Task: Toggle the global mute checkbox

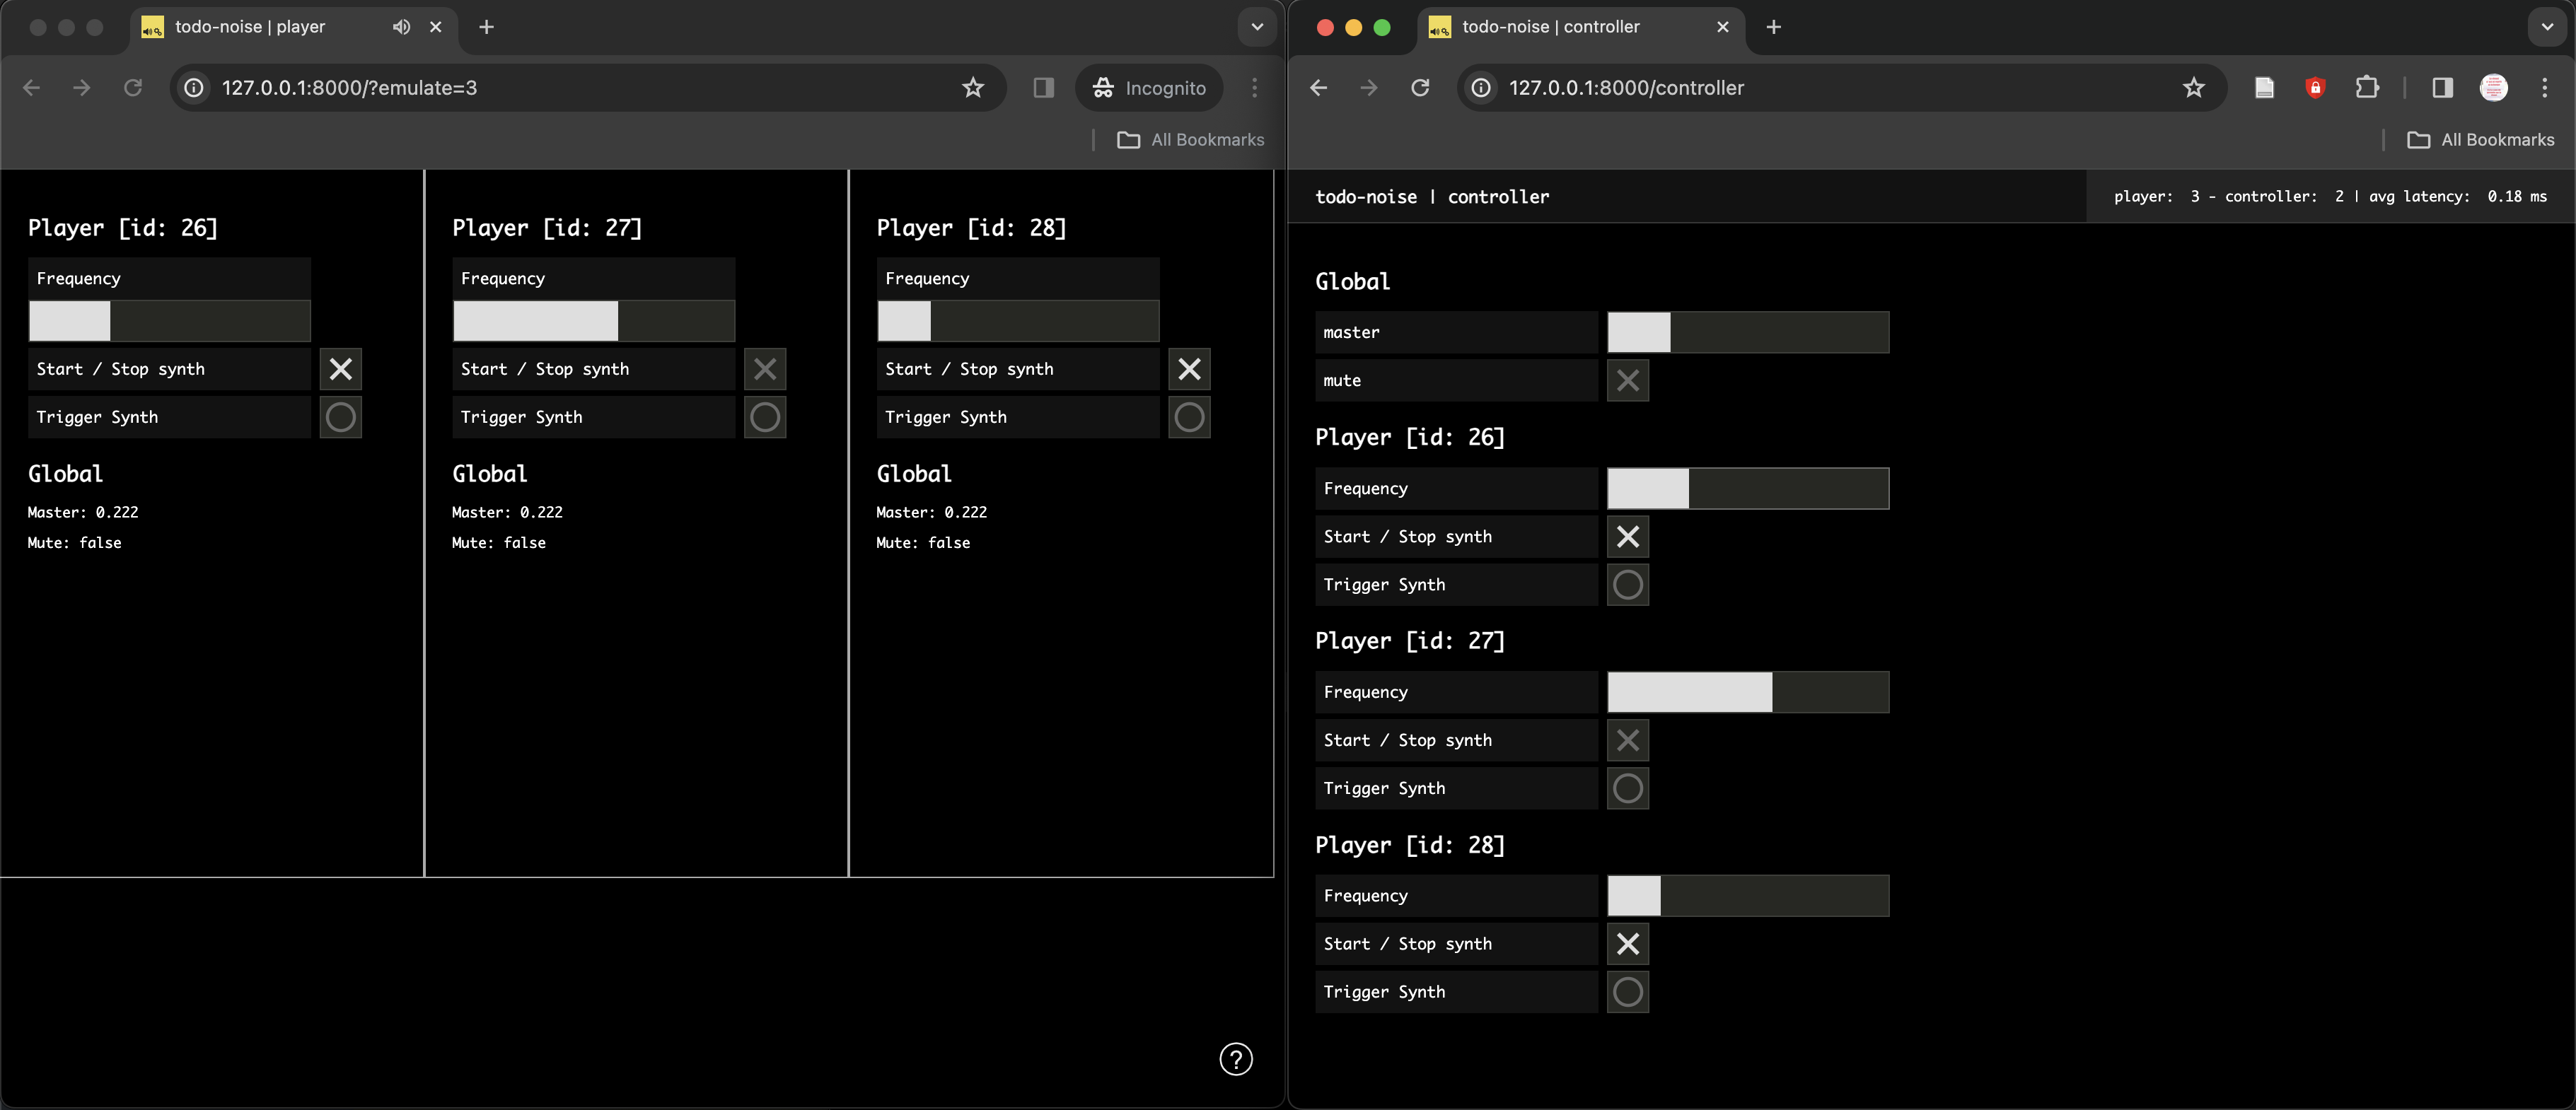Action: pyautogui.click(x=1627, y=380)
